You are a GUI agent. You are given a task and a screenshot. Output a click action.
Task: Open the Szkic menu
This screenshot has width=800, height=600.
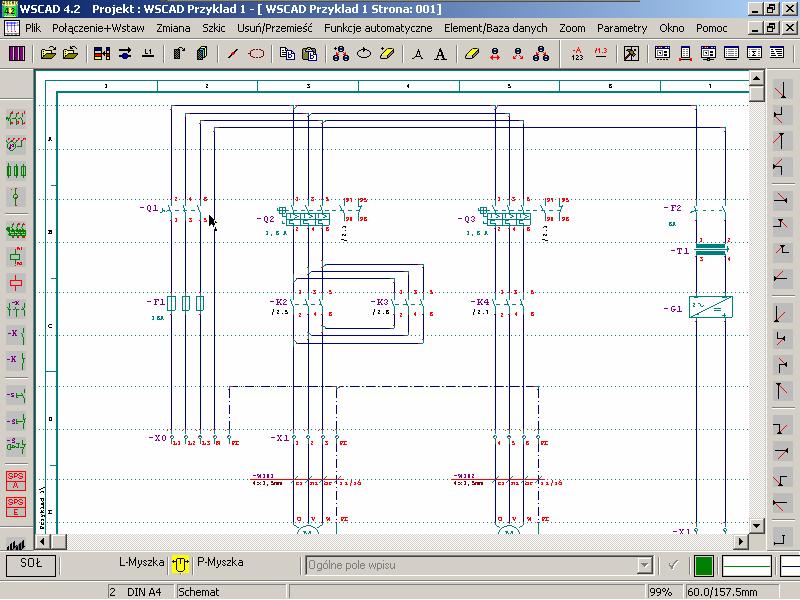coord(214,28)
